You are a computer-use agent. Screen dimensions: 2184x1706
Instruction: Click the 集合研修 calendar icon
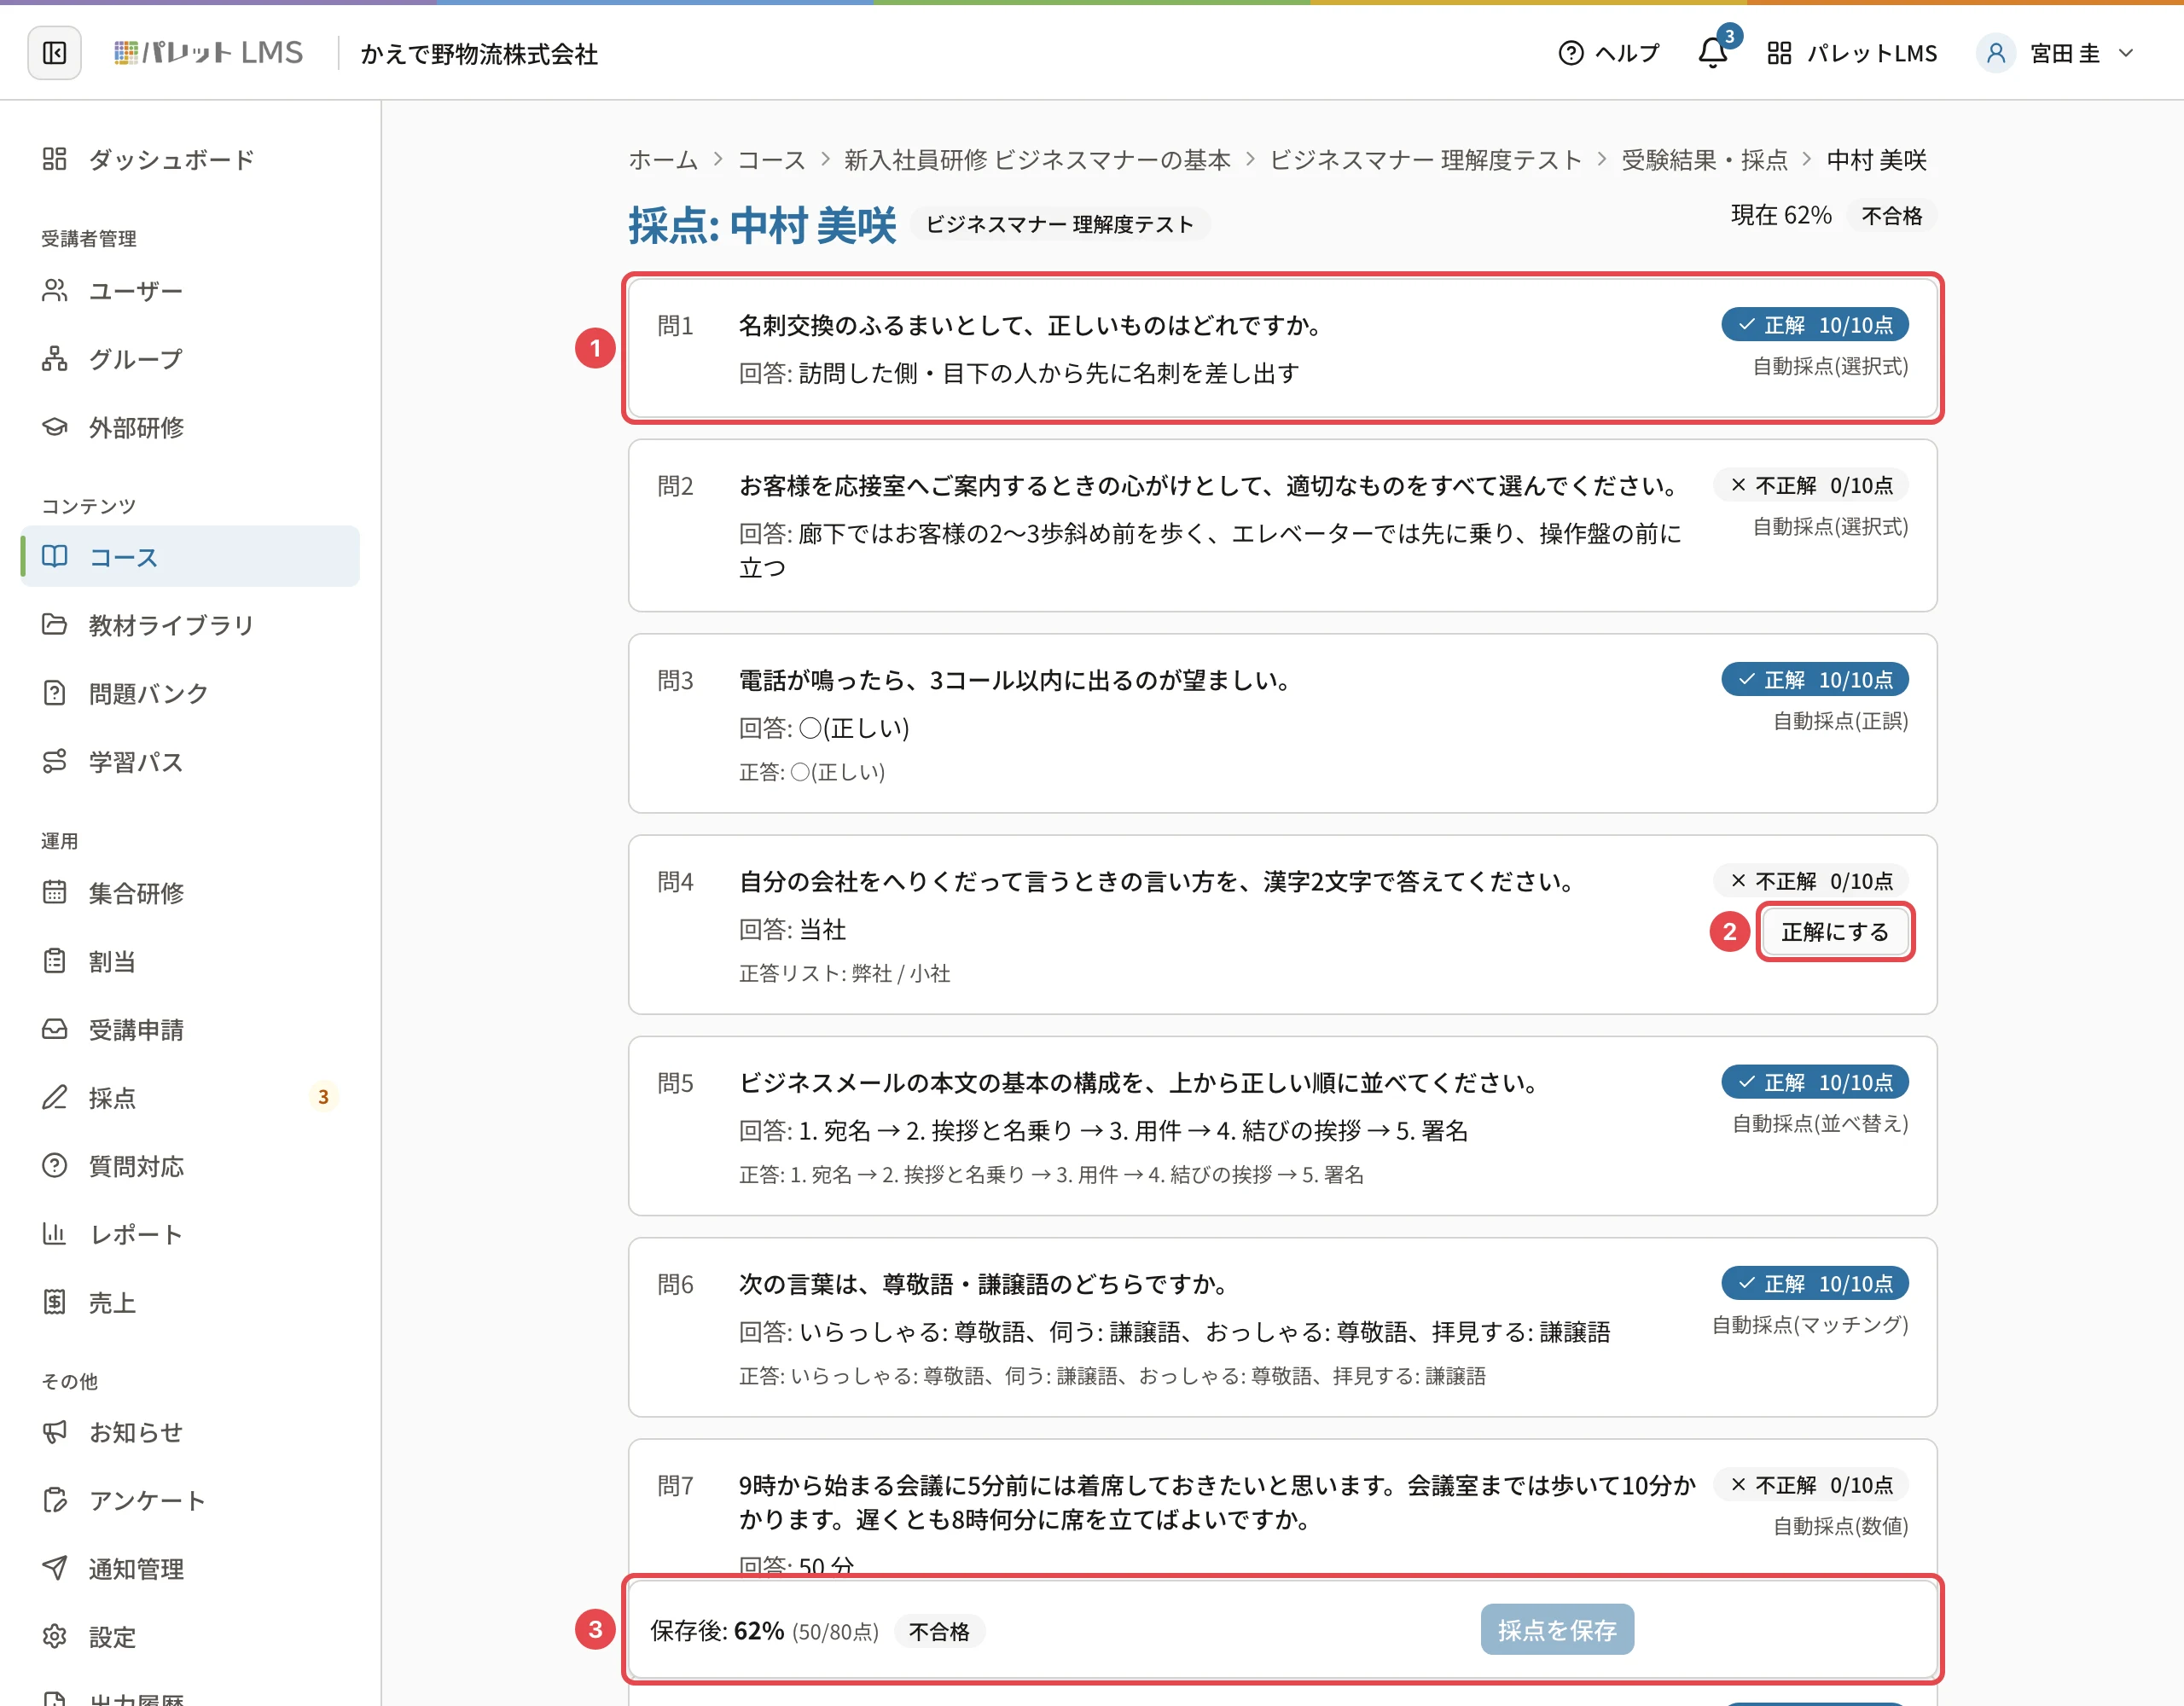(55, 892)
